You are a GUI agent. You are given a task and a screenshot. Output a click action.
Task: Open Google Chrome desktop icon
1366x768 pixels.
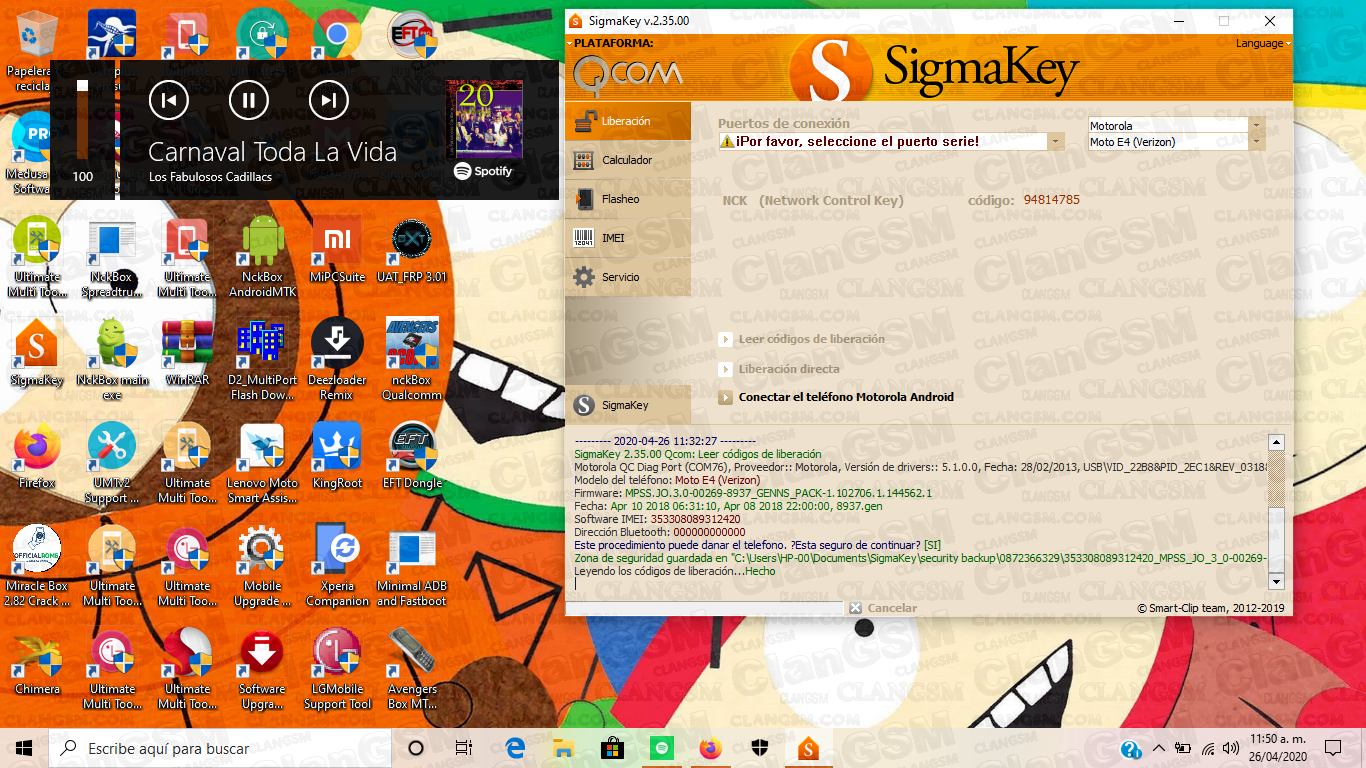coord(337,35)
